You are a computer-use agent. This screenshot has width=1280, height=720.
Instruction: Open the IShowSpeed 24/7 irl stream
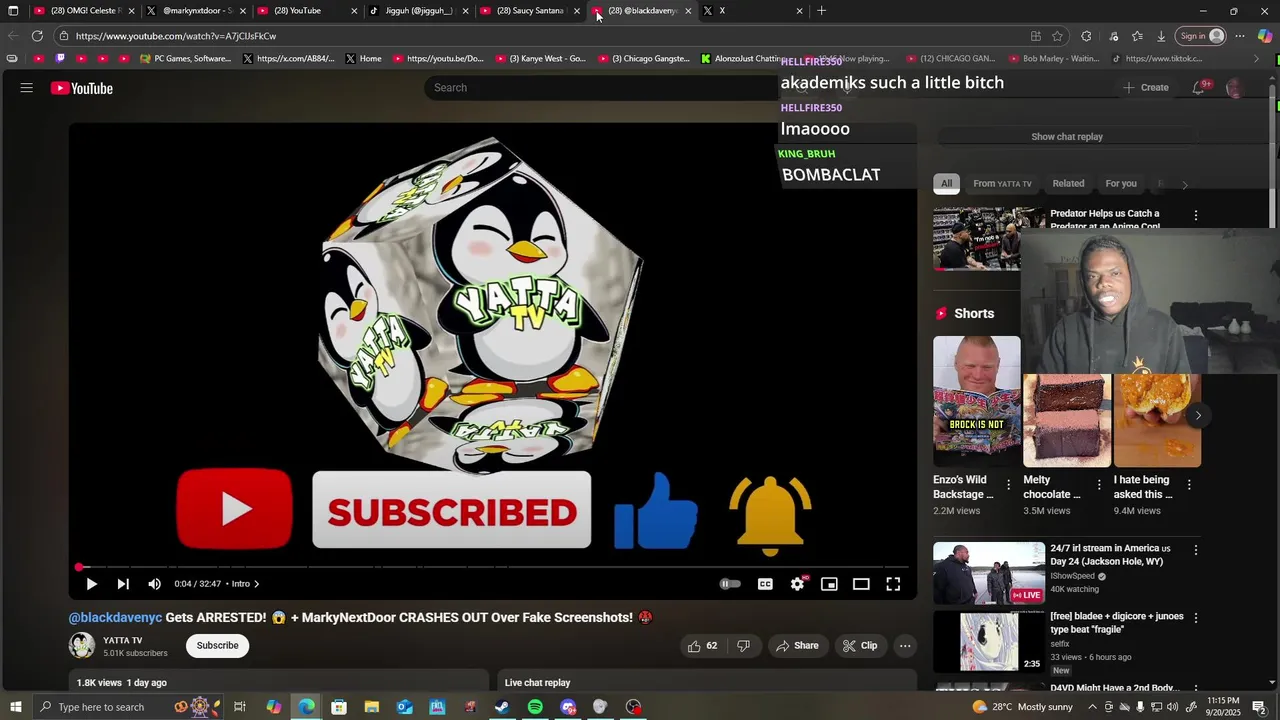coord(989,573)
